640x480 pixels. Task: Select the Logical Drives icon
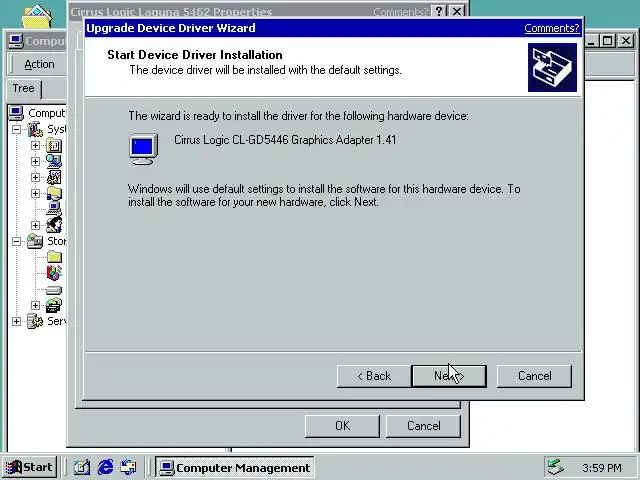coord(54,290)
